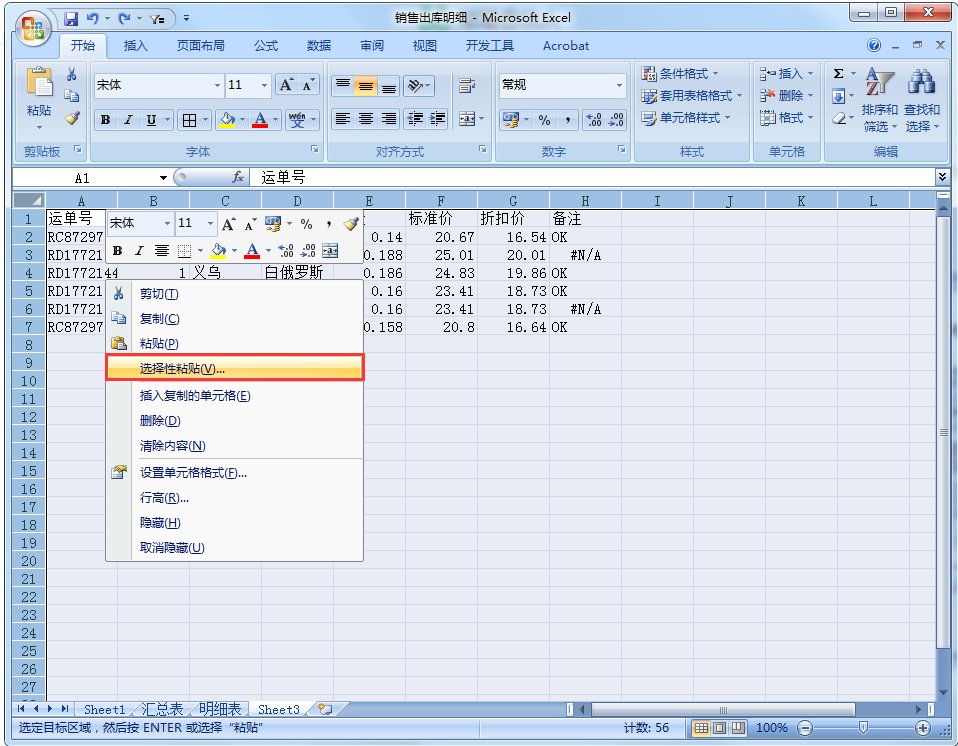The height and width of the screenshot is (746, 958).
Task: Toggle underline formatting in the ribbon
Action: [x=152, y=120]
